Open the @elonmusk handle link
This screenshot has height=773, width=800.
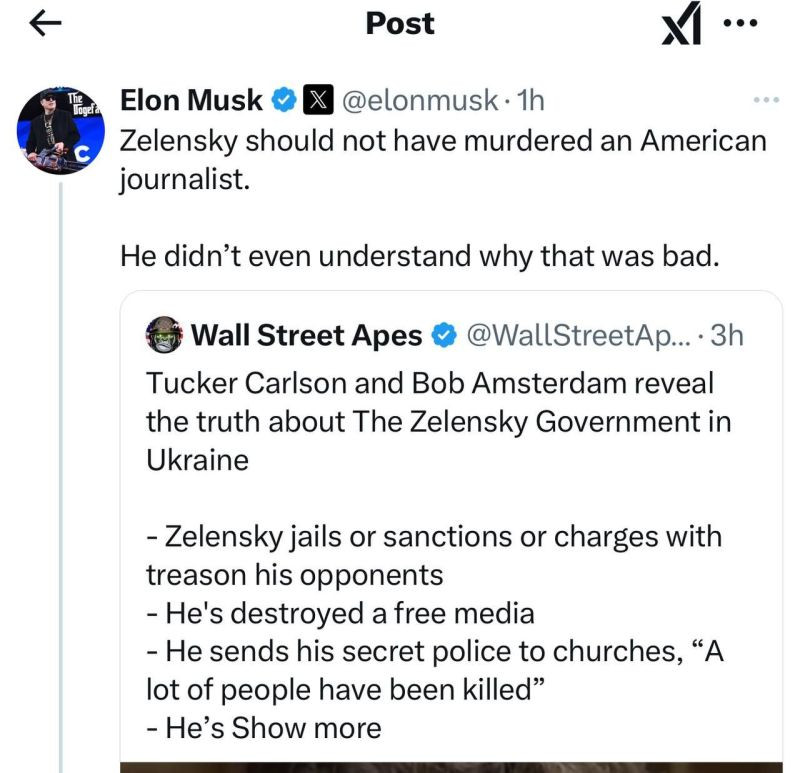[x=420, y=100]
